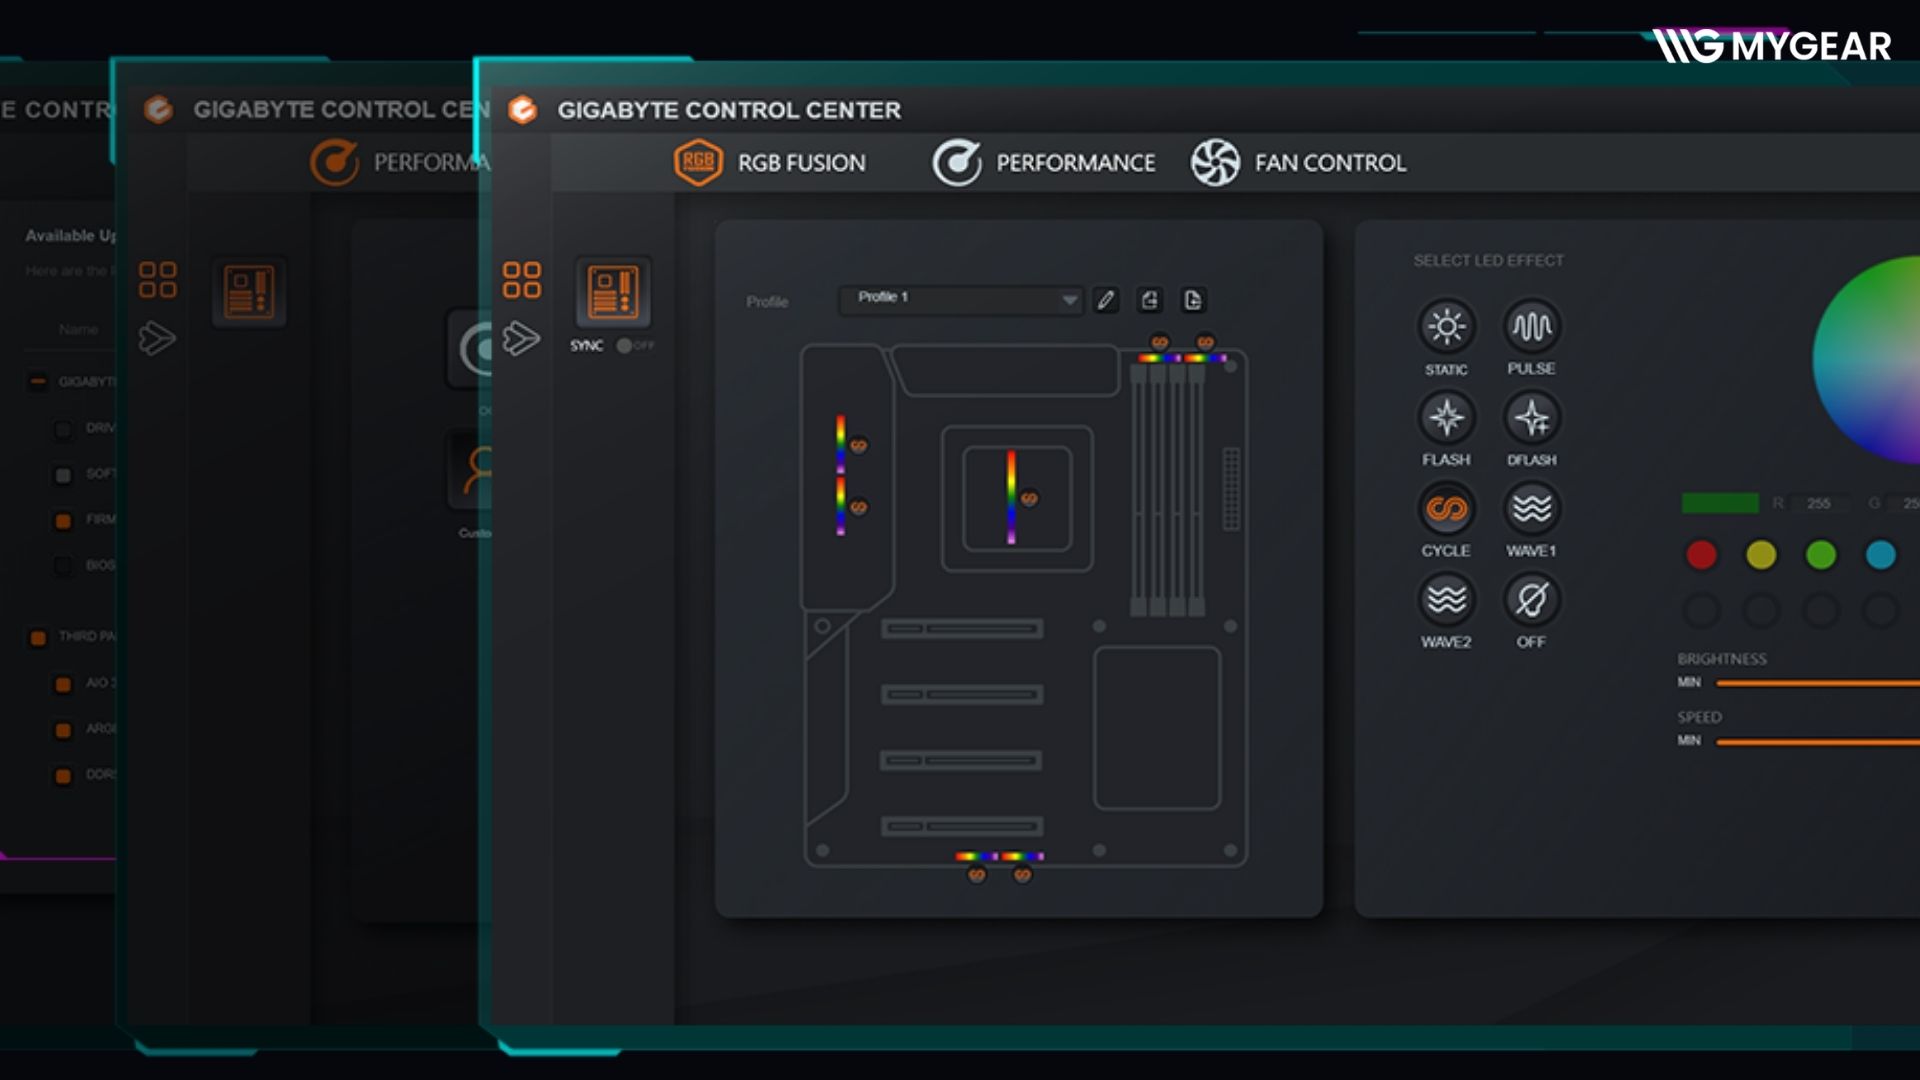This screenshot has height=1080, width=1920.
Task: Toggle the FIRM checkbox in updates list
Action: pos(63,521)
